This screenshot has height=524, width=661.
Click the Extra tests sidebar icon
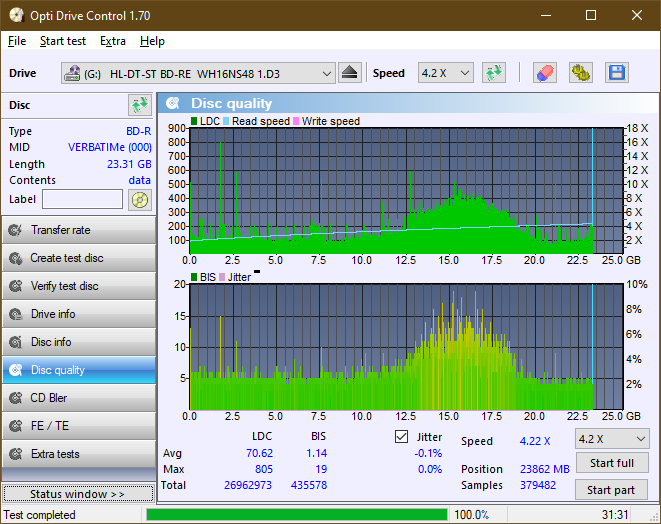tap(16, 454)
